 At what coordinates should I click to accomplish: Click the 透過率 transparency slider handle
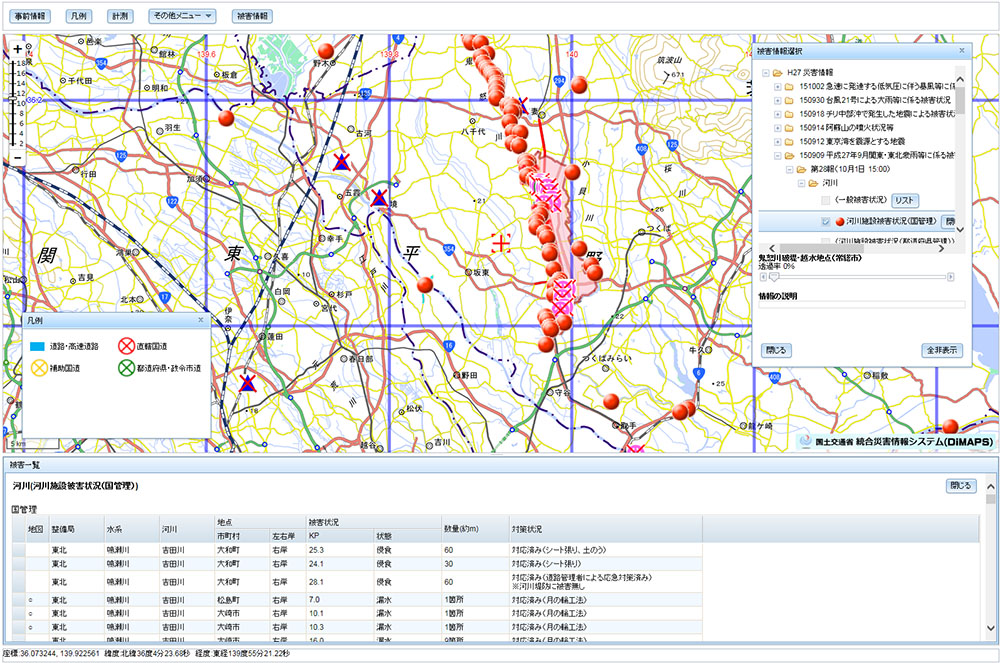tap(772, 276)
